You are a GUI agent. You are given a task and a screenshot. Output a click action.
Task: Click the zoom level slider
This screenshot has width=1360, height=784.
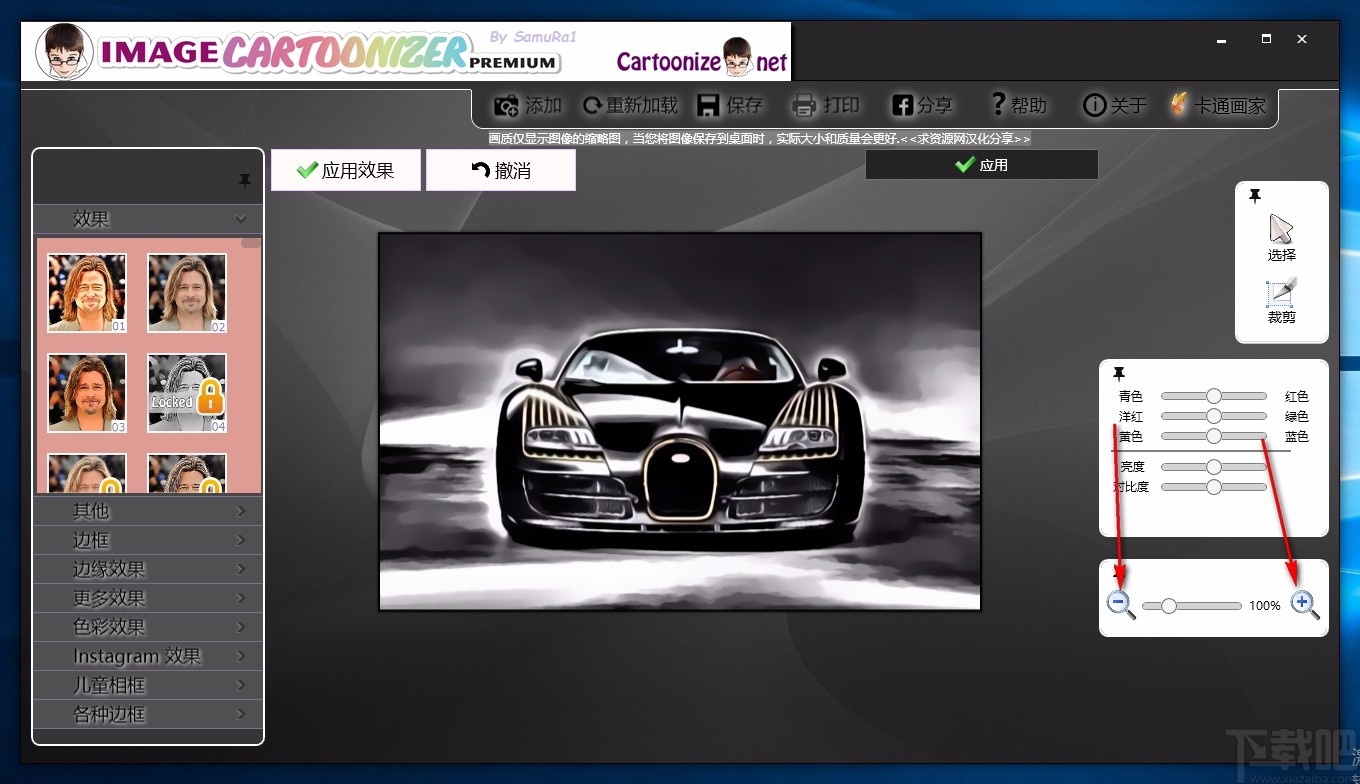pyautogui.click(x=1192, y=605)
